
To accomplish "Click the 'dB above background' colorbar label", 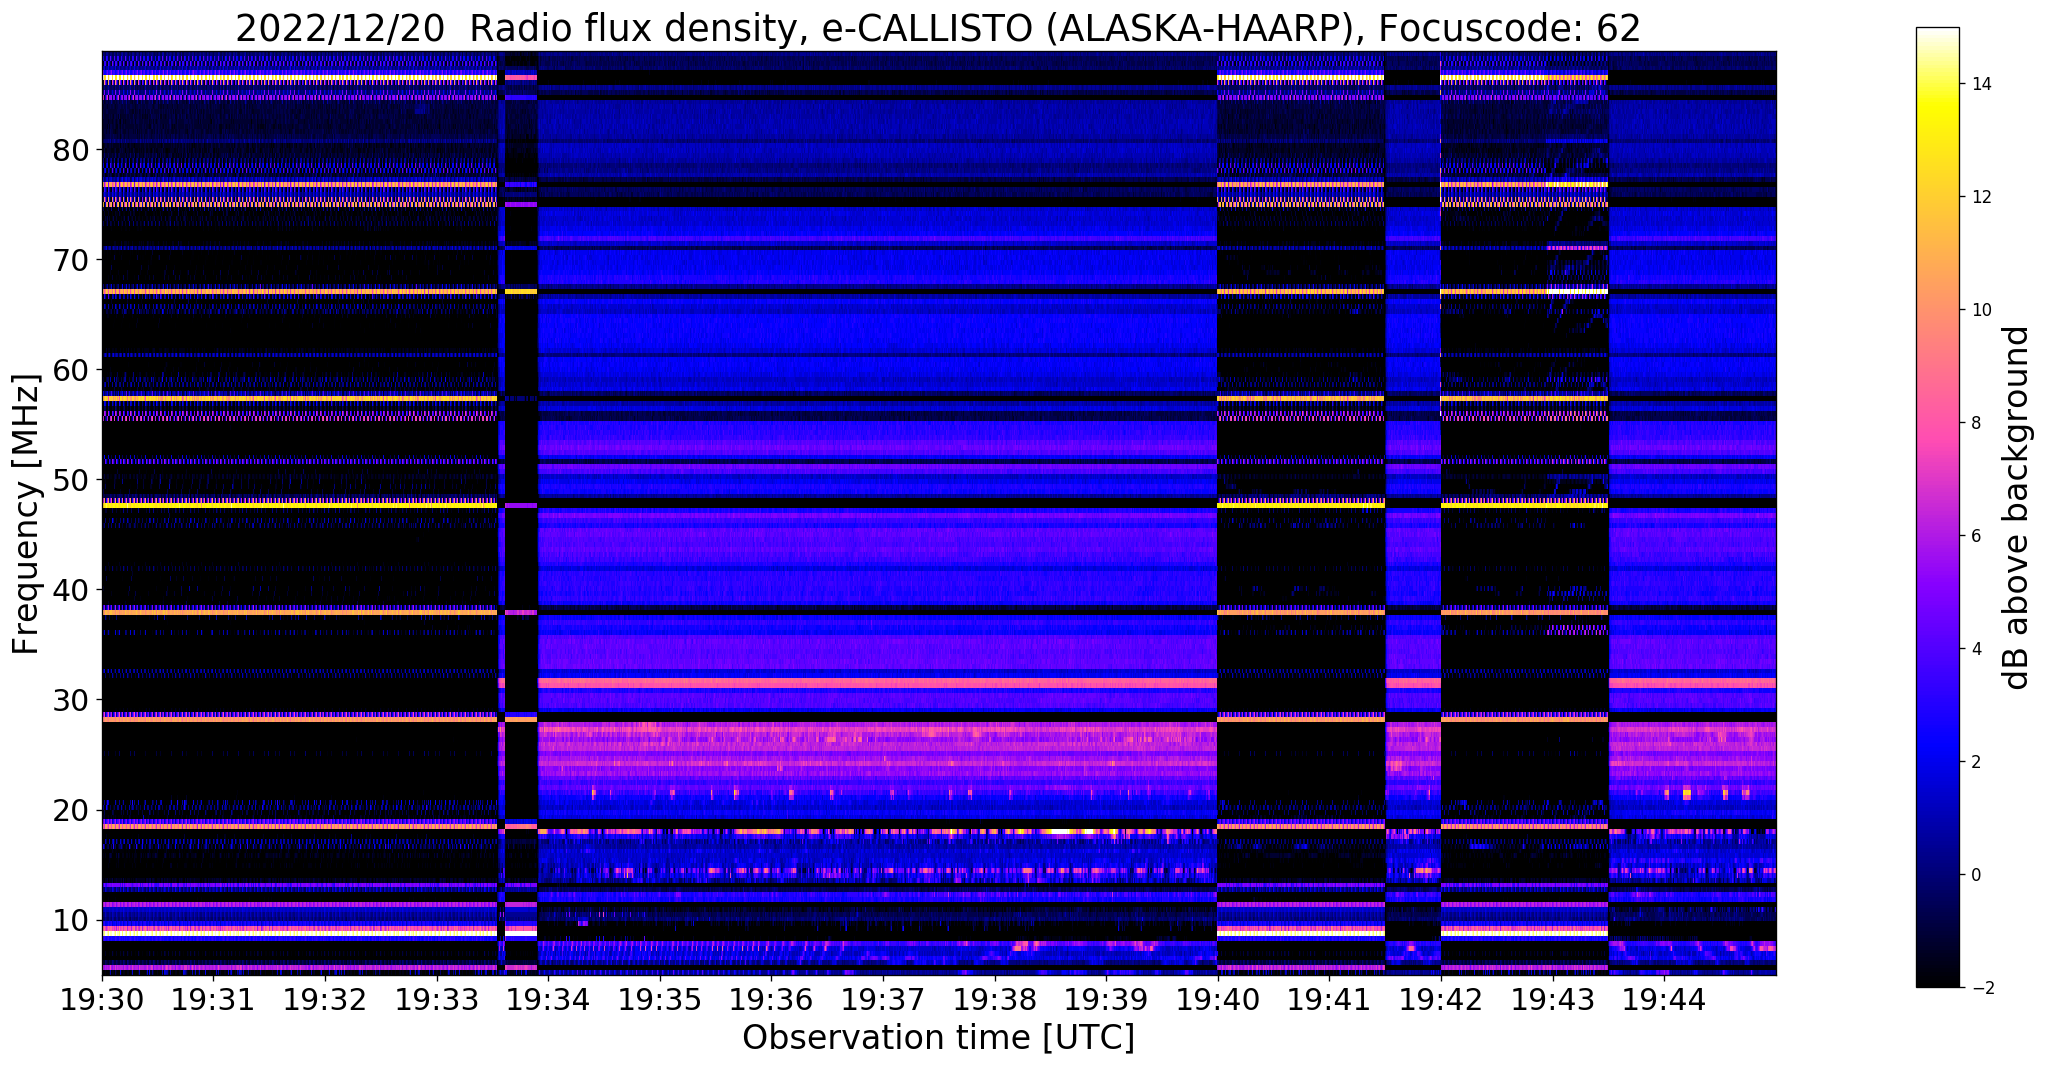I will tap(2017, 508).
